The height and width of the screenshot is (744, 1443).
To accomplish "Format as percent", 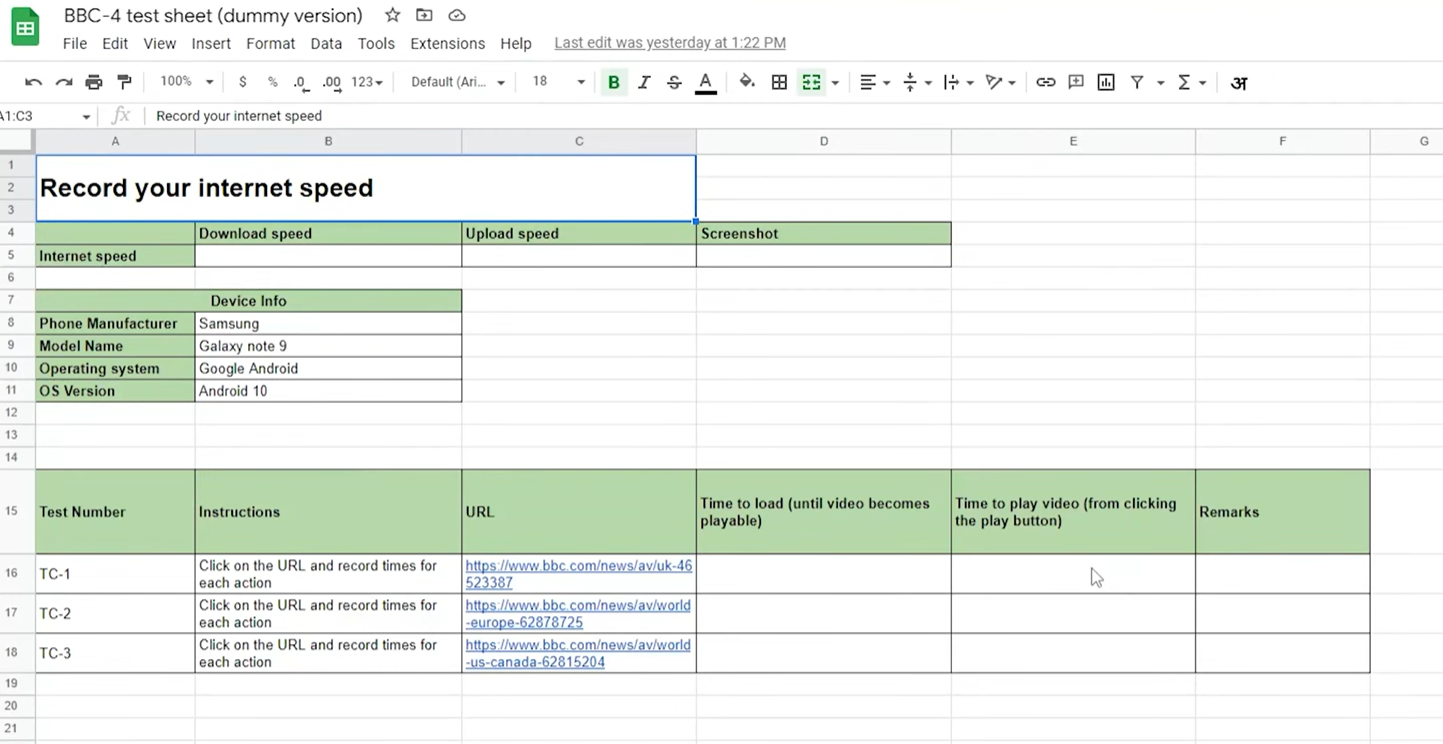I will click(272, 82).
